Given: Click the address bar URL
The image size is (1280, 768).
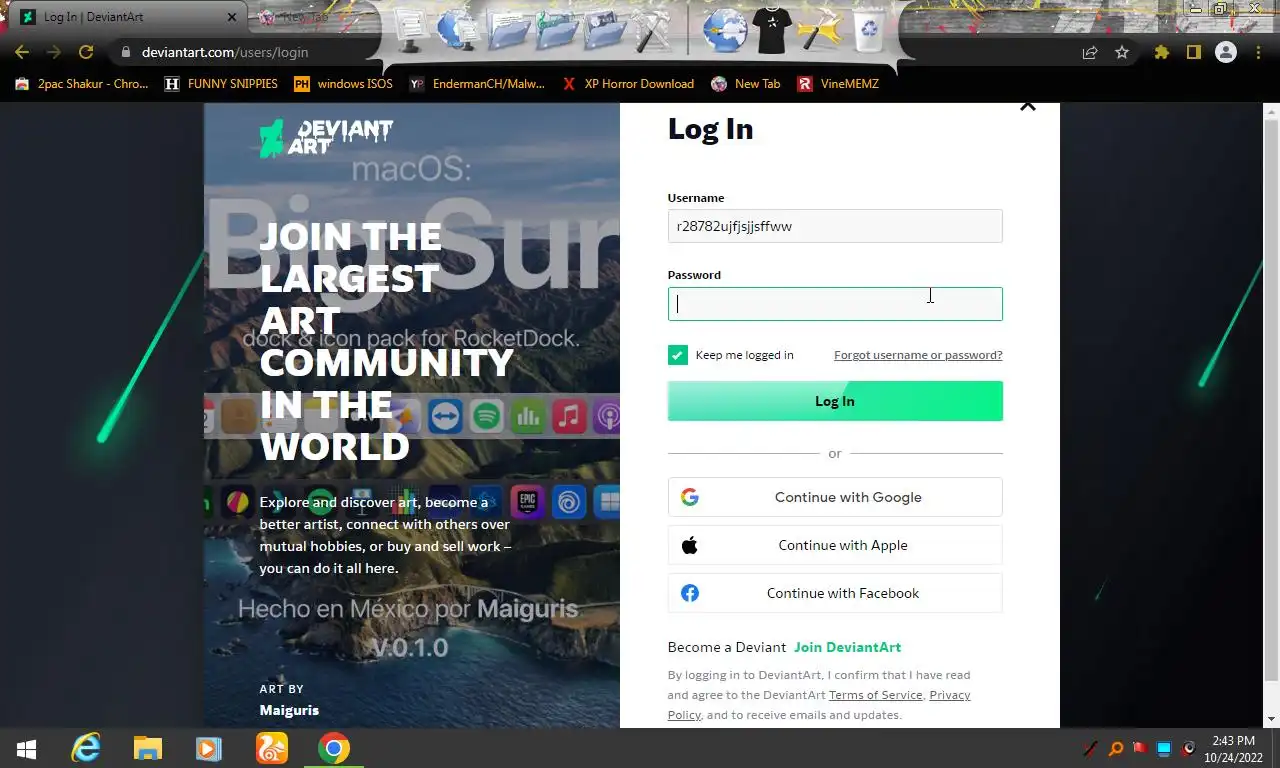Looking at the screenshot, I should 225,52.
